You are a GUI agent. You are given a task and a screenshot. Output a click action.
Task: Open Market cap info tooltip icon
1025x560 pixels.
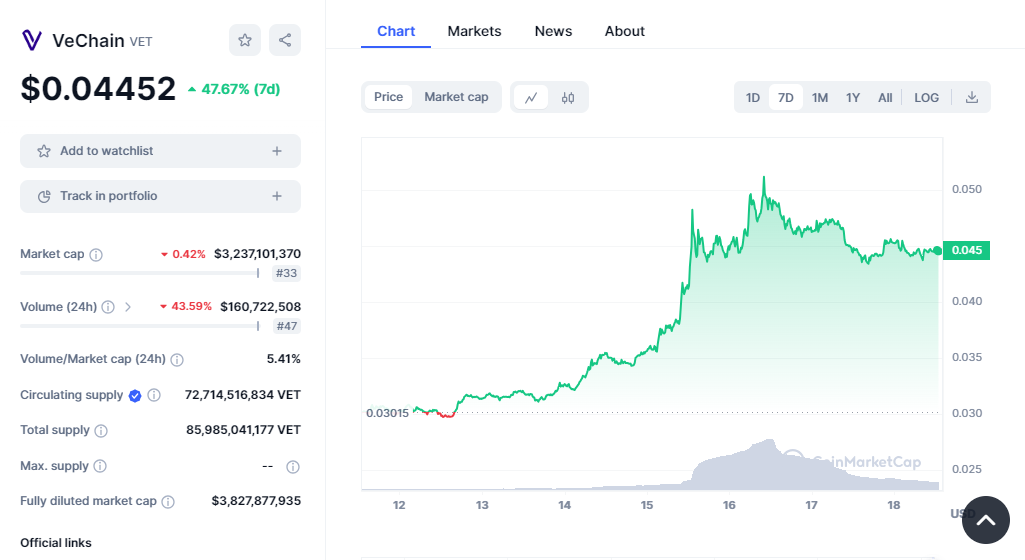pos(96,255)
